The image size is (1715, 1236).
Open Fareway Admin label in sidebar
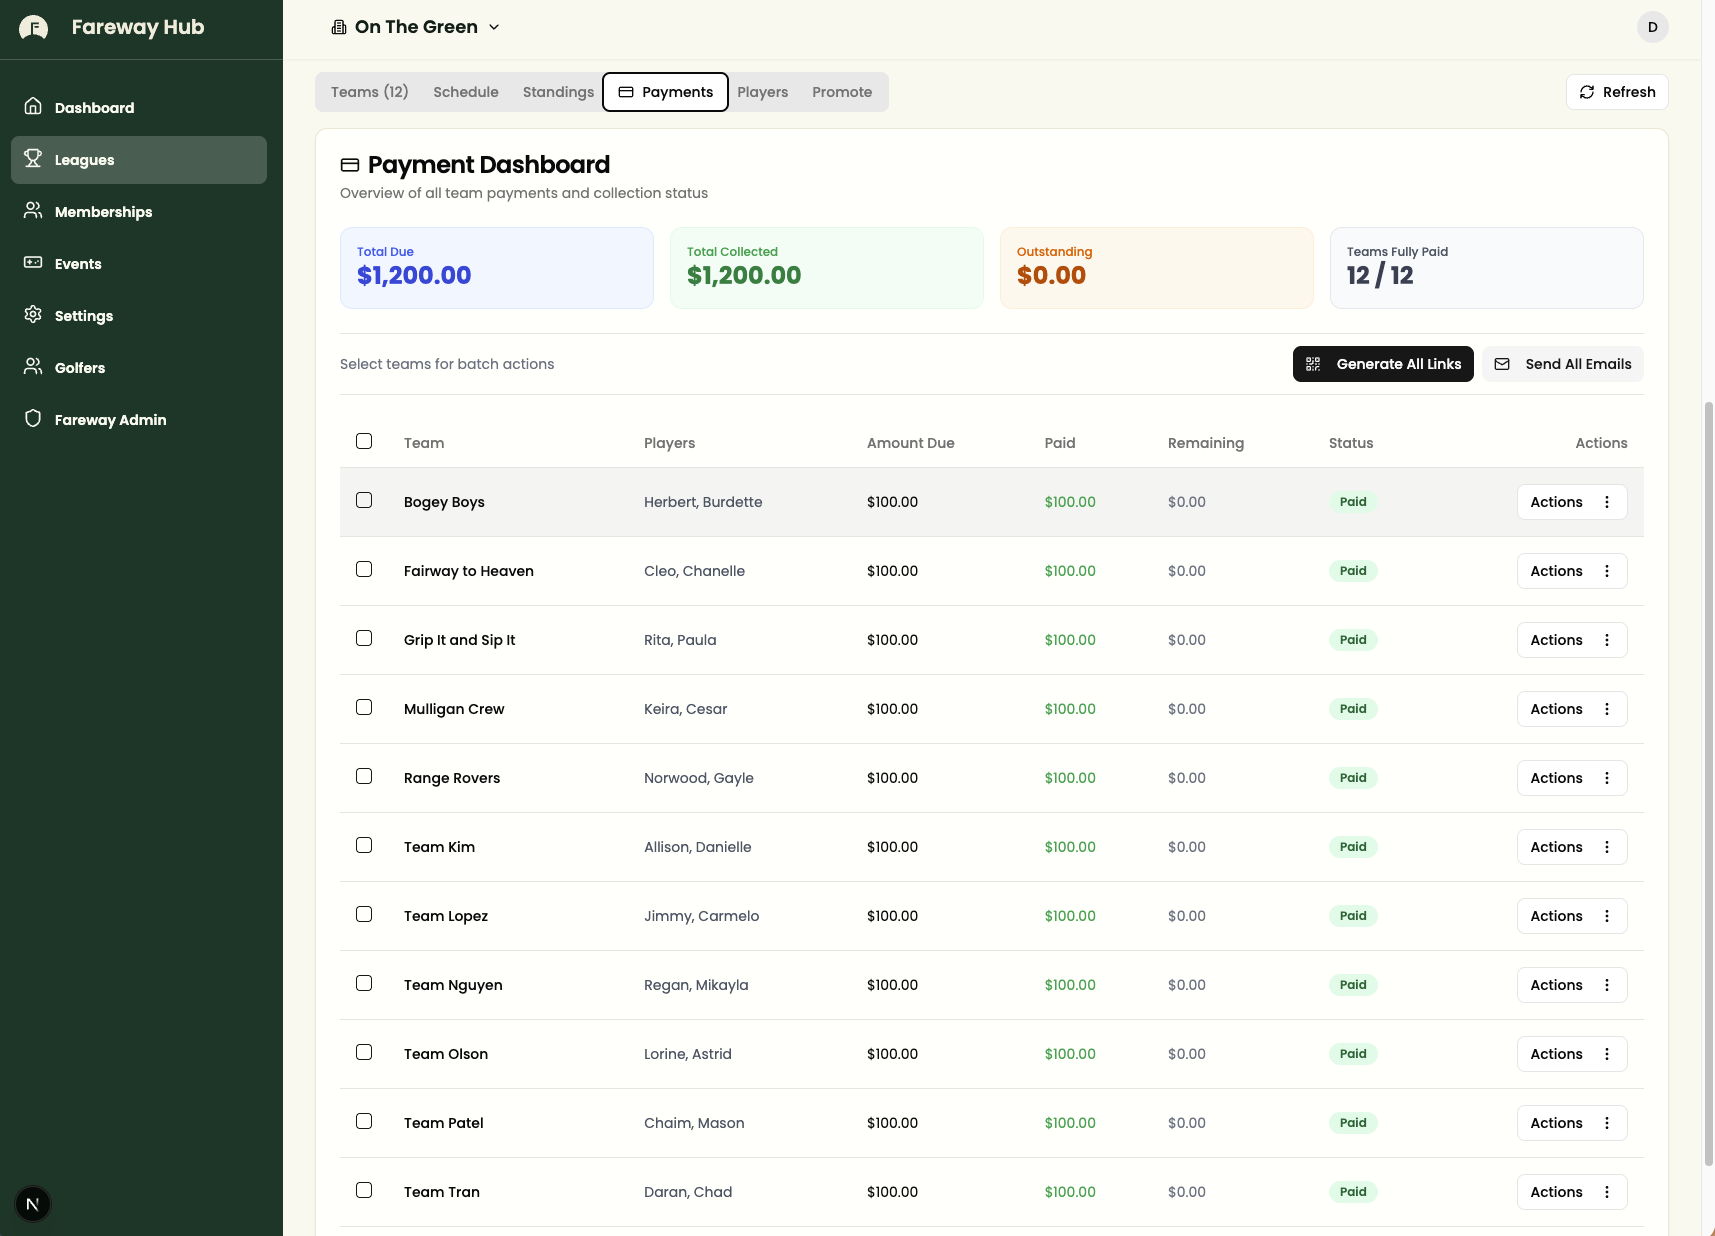point(110,420)
